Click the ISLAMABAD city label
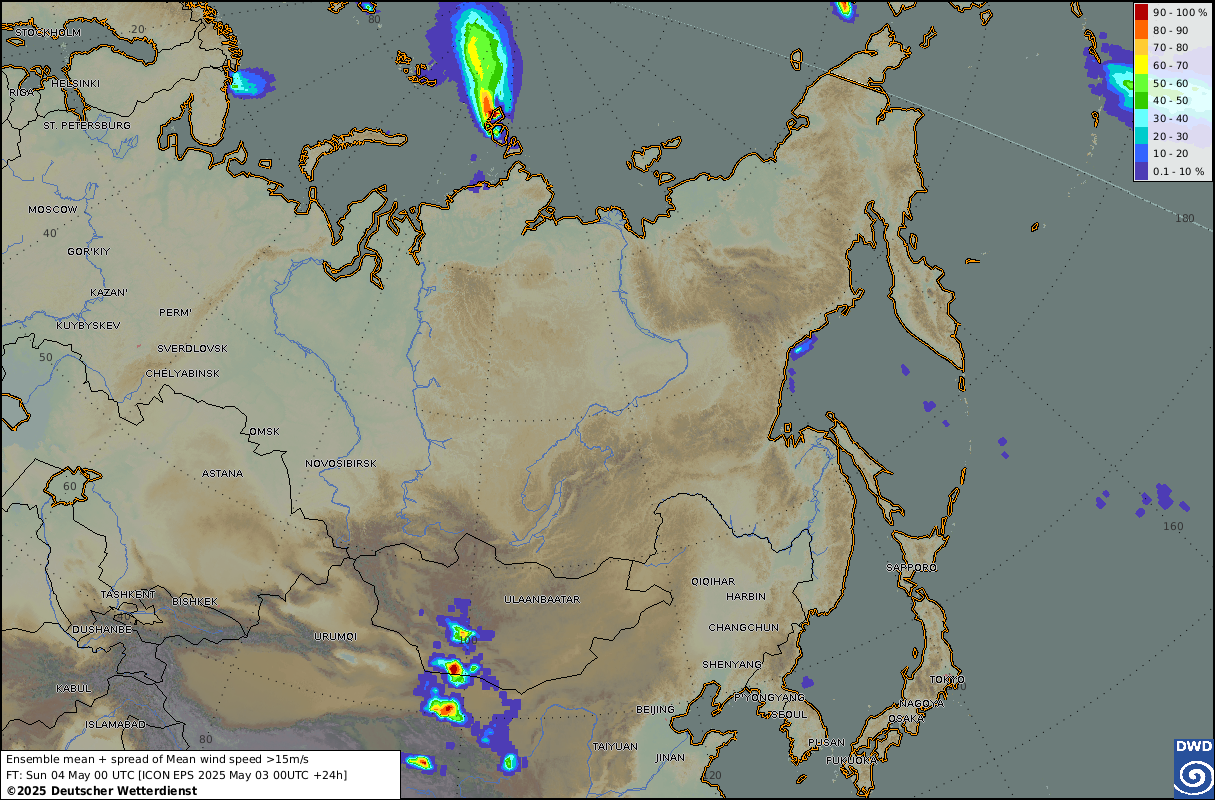Image resolution: width=1215 pixels, height=800 pixels. point(116,724)
